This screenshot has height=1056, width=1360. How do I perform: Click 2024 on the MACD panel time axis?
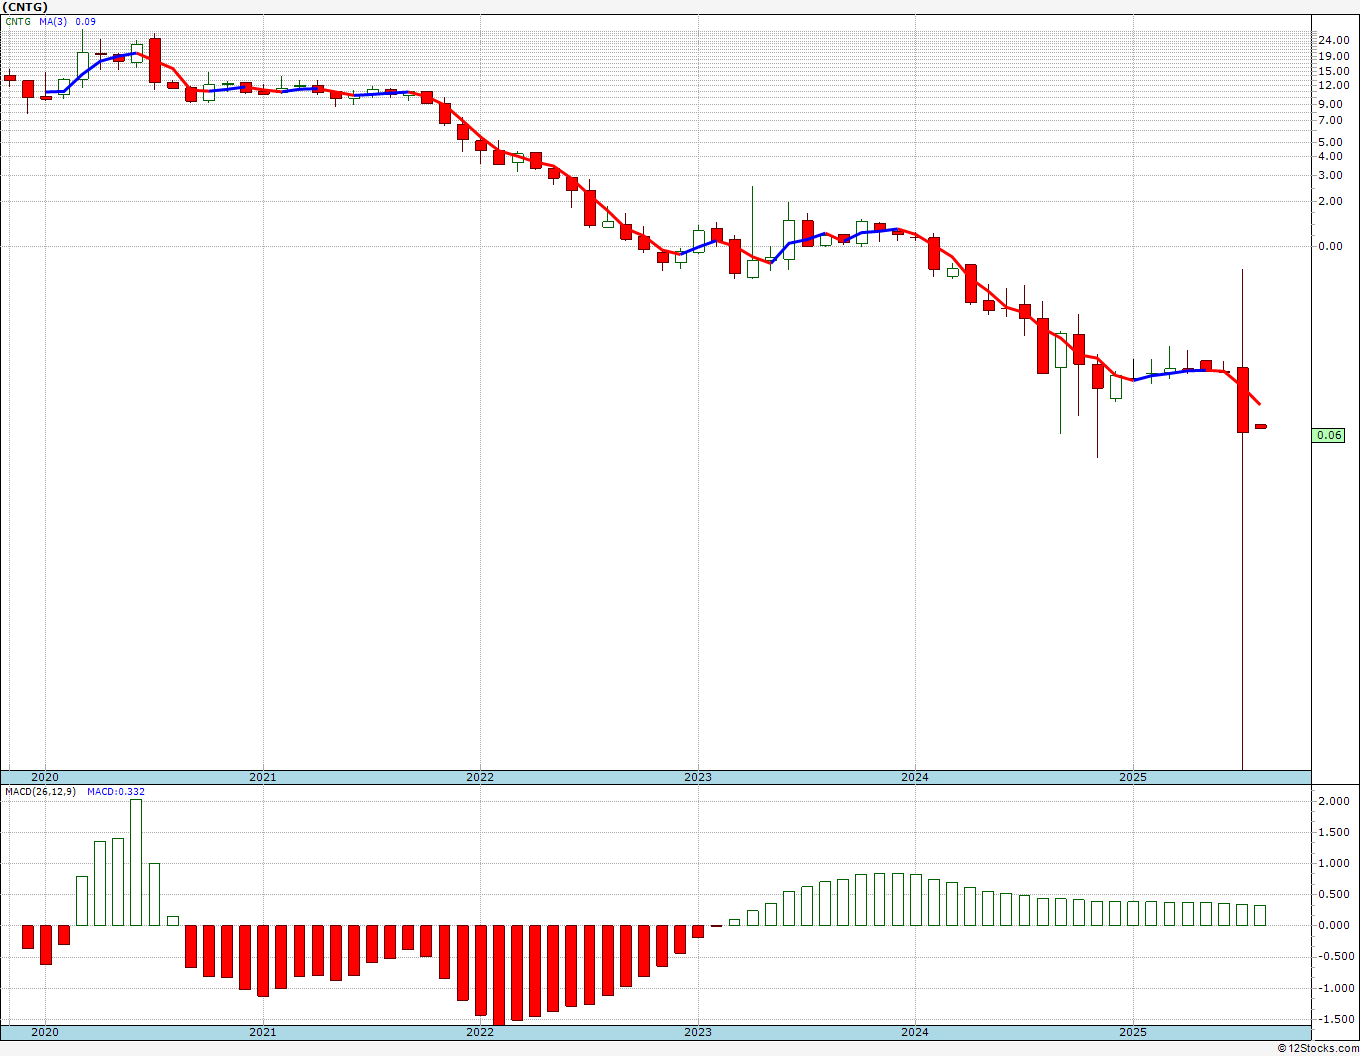click(915, 1032)
